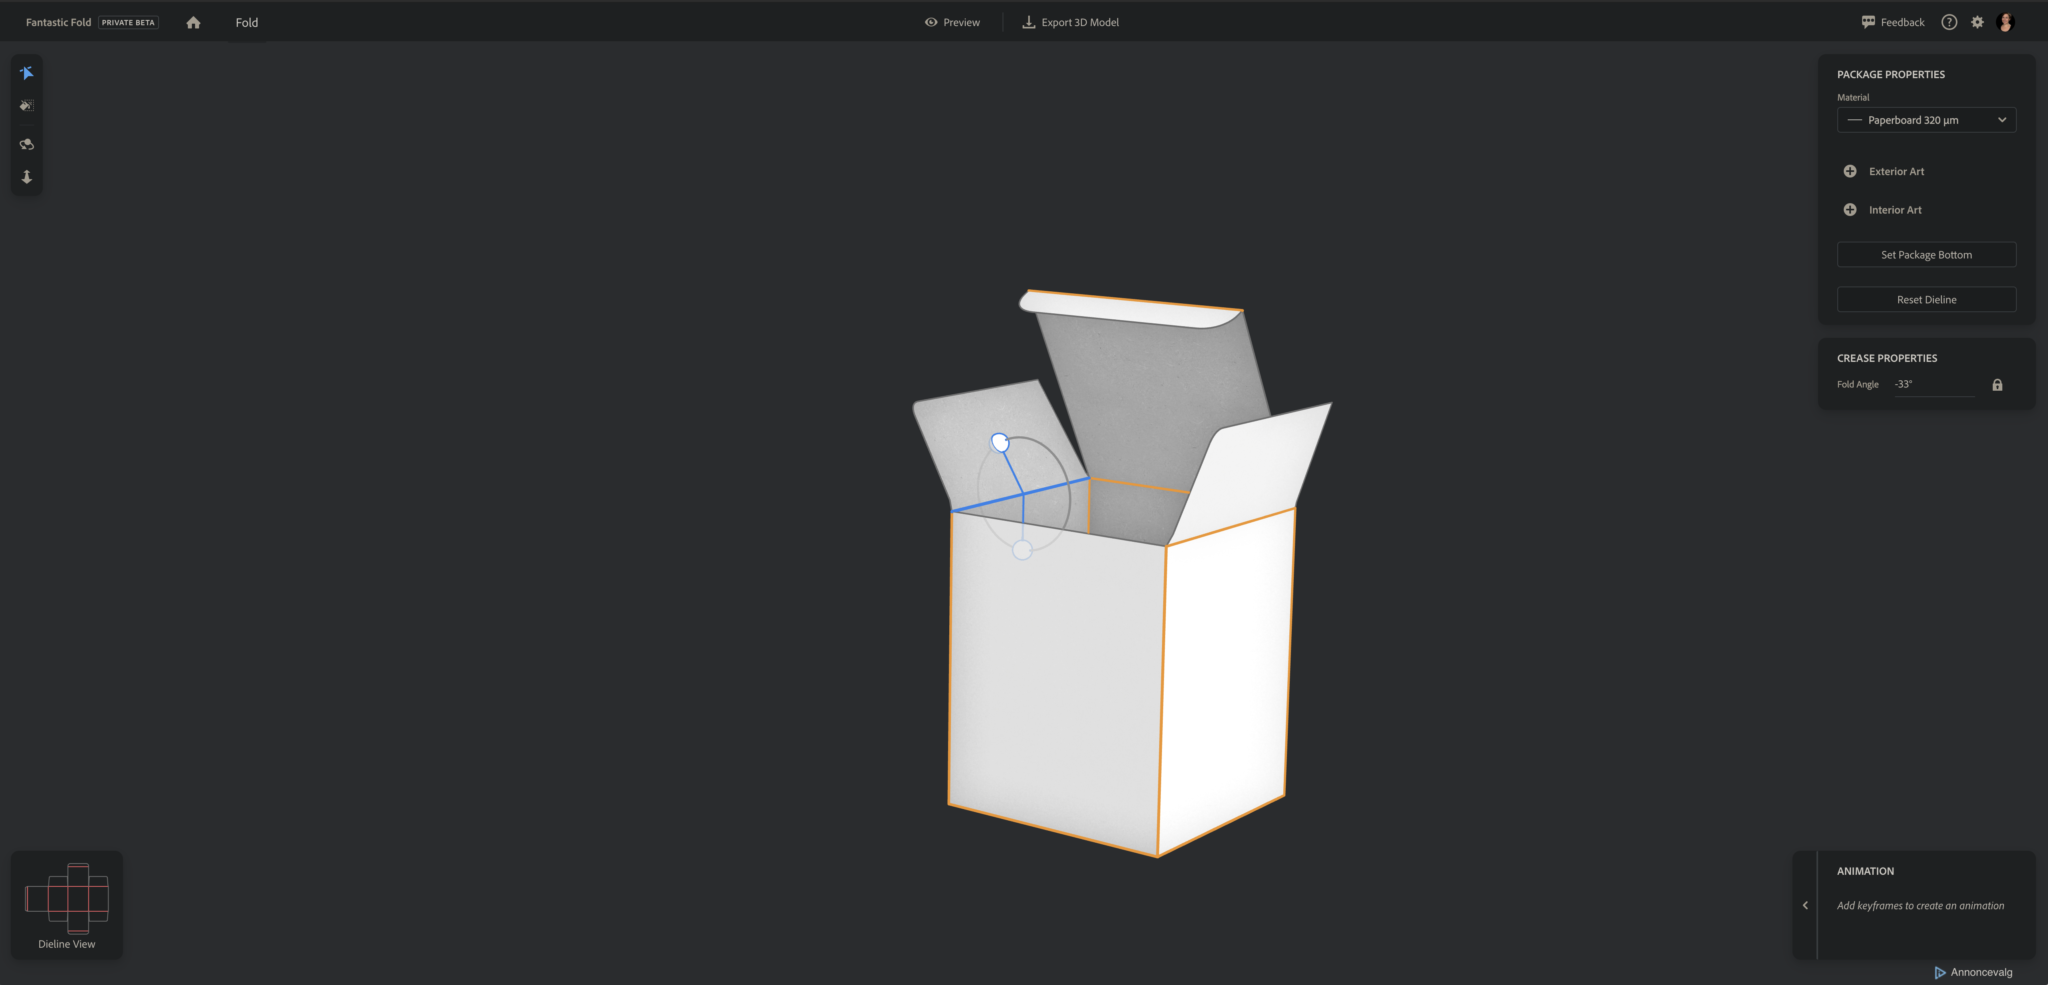
Task: Collapse the Animation panel with the chevron
Action: [x=1805, y=905]
